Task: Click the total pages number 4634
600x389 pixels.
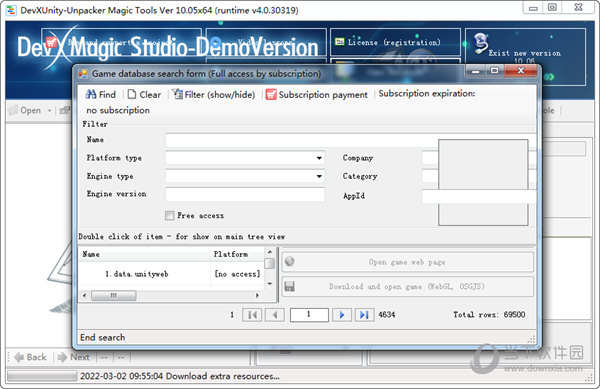Action: pyautogui.click(x=386, y=315)
